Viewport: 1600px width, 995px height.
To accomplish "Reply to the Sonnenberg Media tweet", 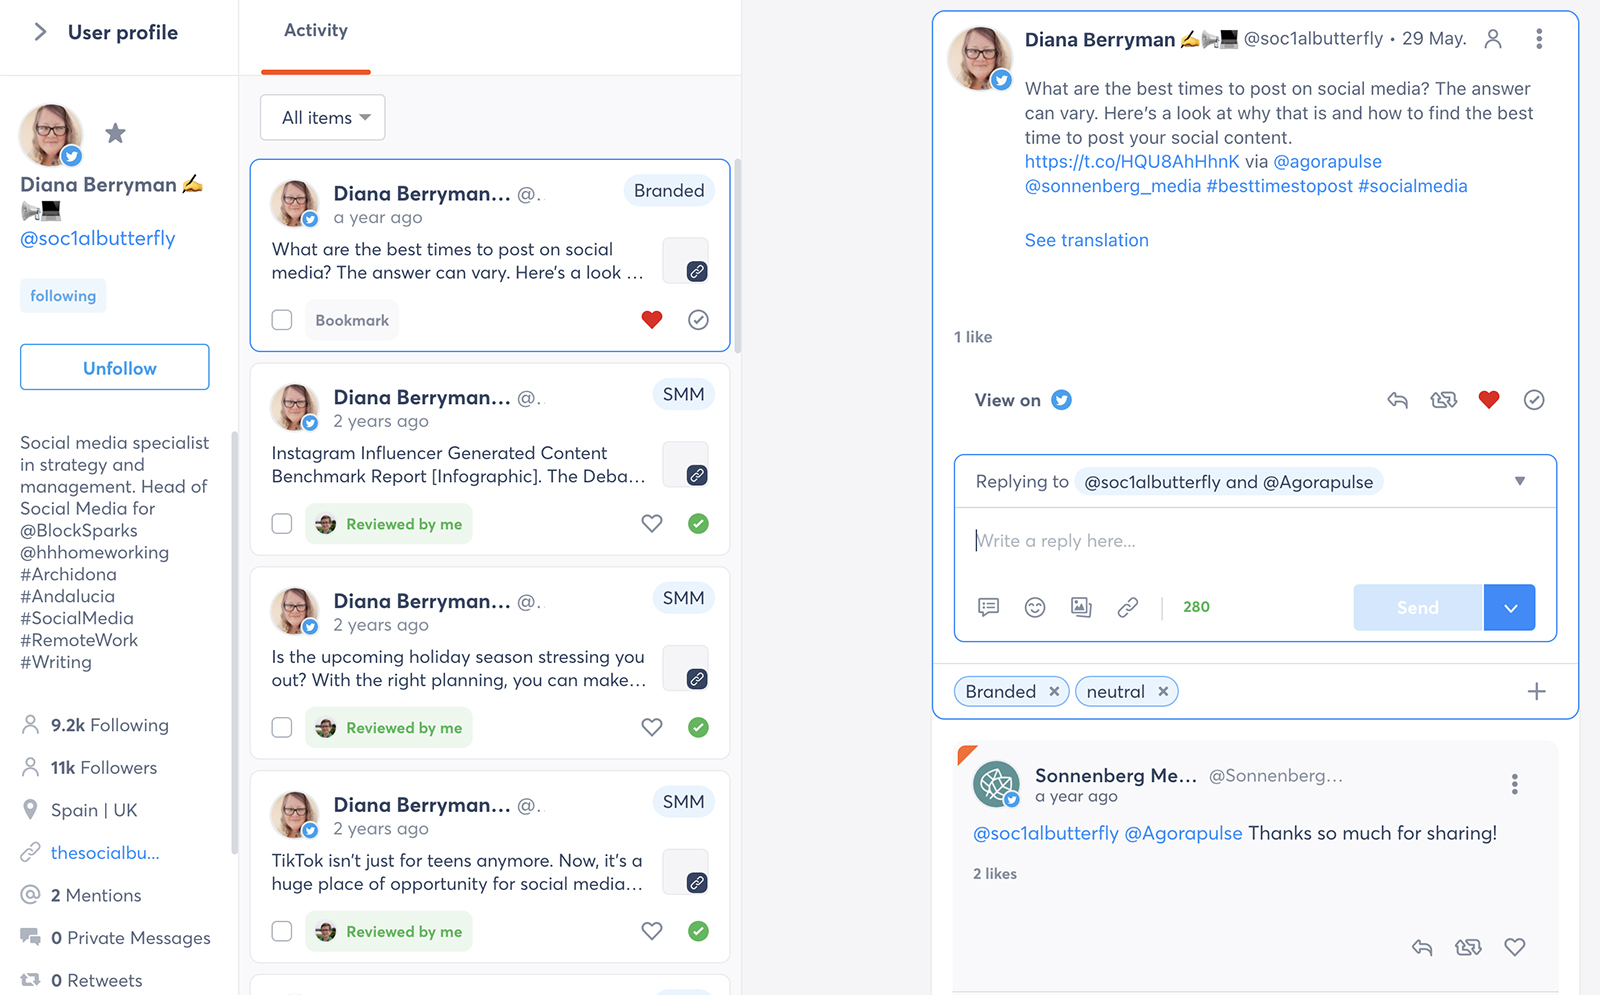I will pos(1422,947).
